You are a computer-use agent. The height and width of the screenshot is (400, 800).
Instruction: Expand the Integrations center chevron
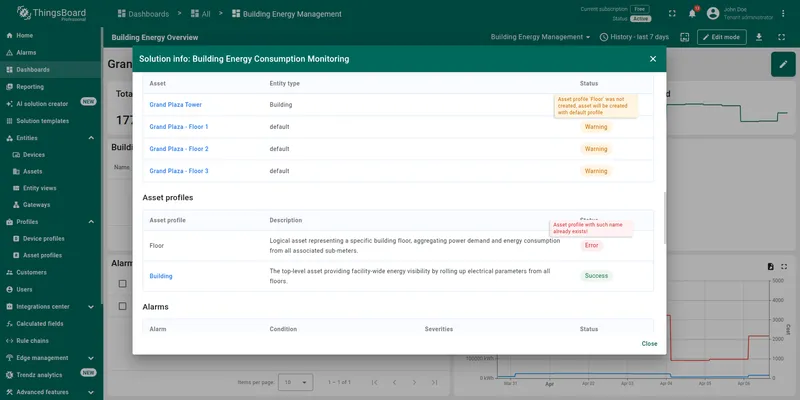point(91,307)
